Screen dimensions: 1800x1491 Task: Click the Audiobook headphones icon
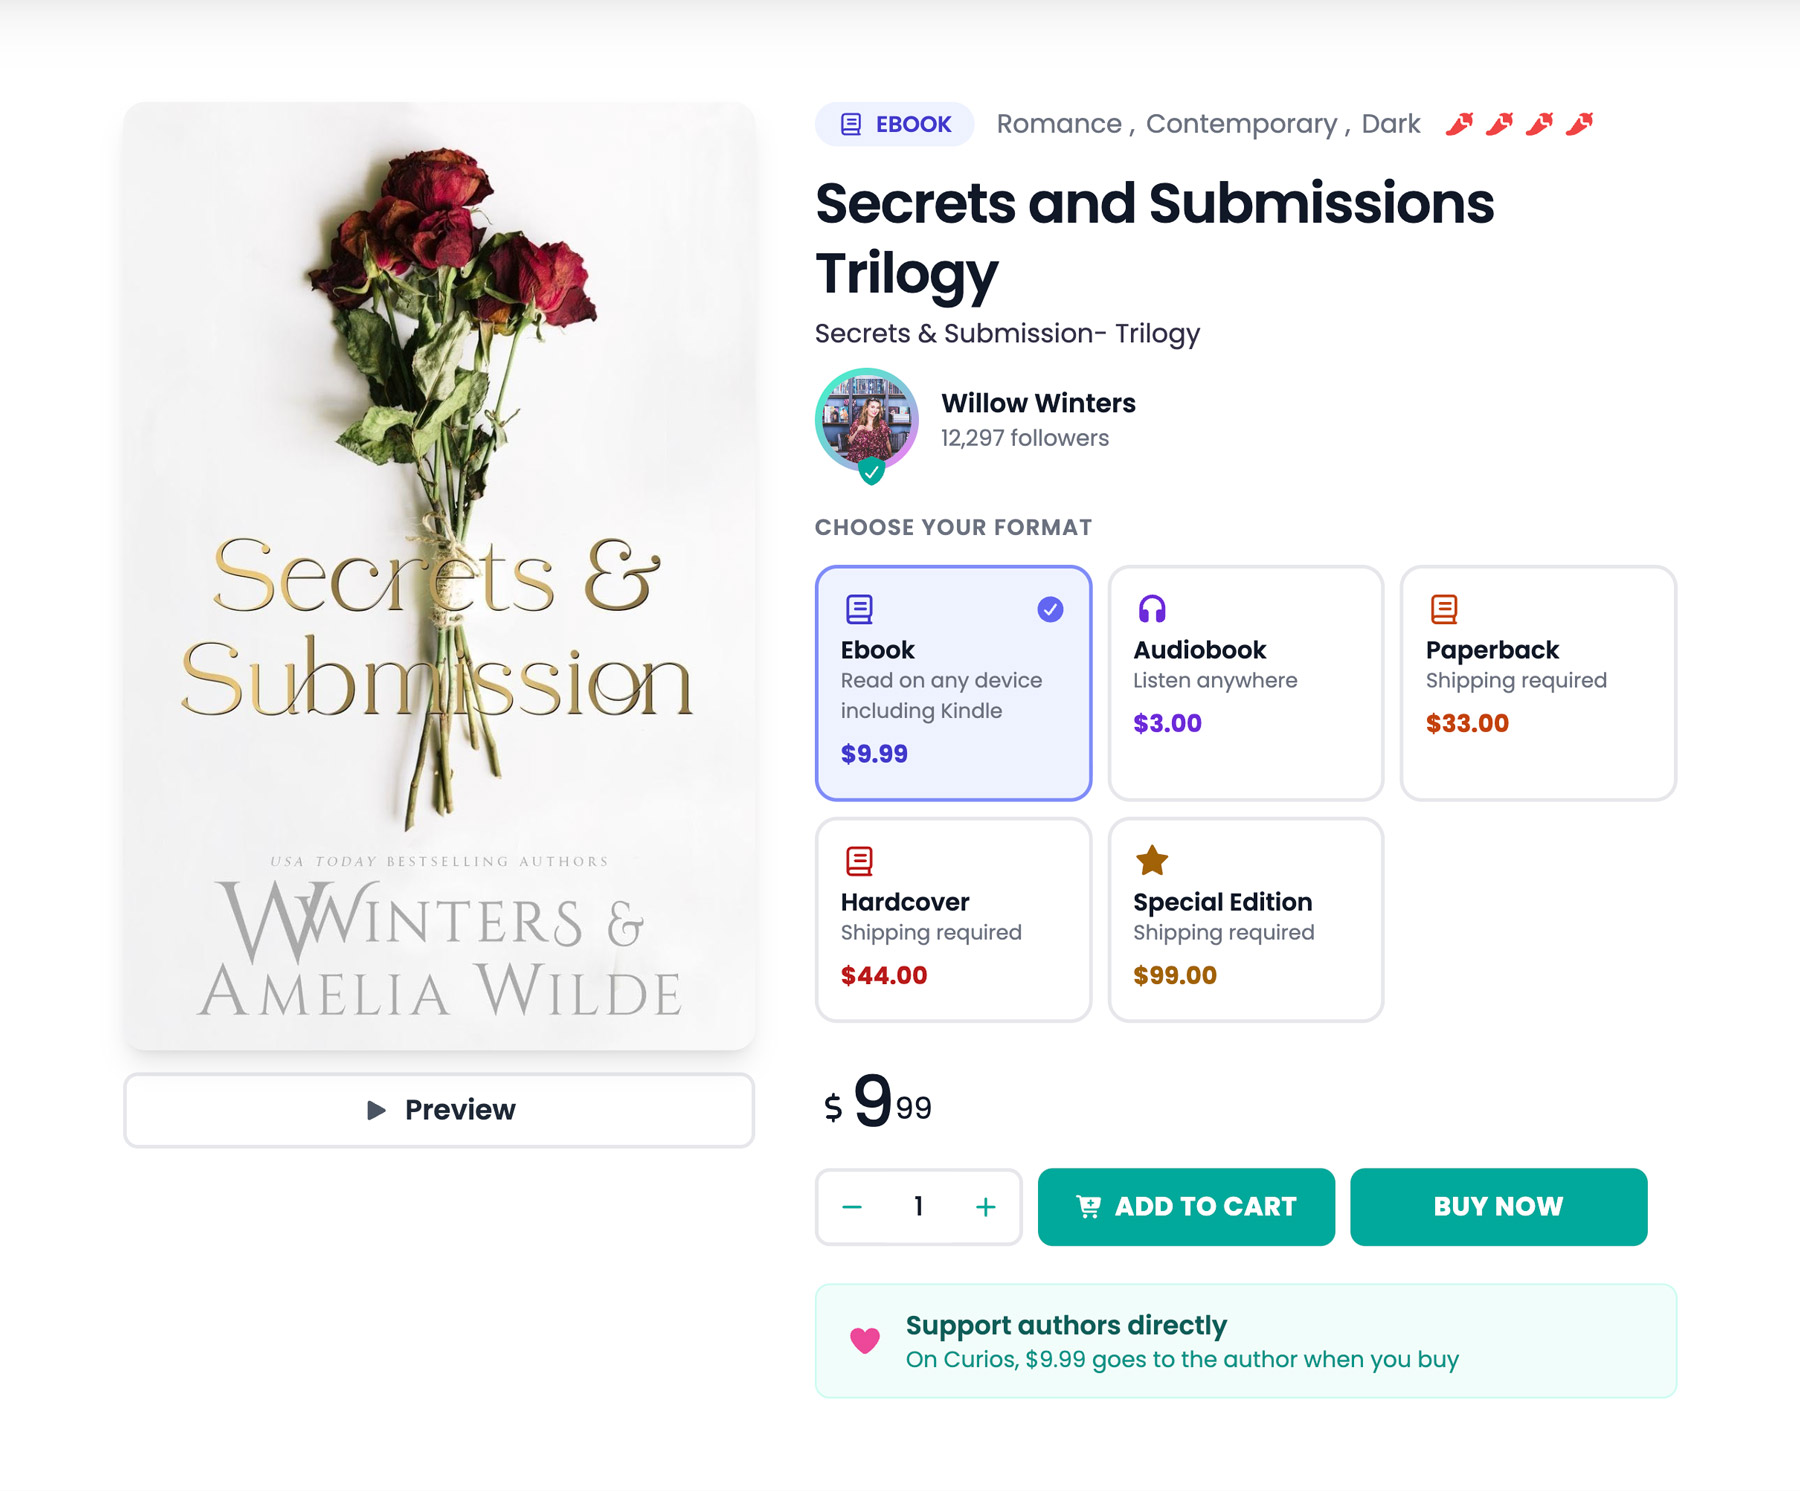click(x=1152, y=609)
